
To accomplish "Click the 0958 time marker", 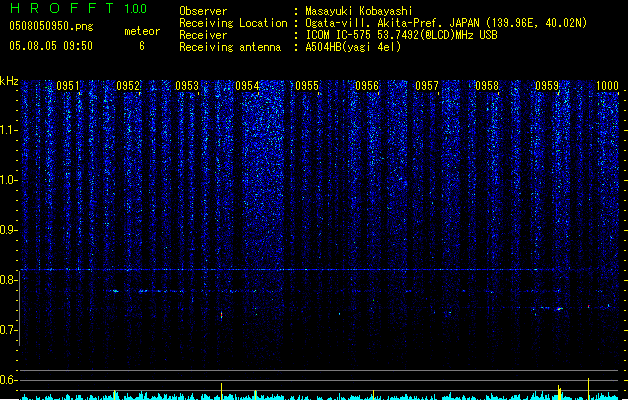I will point(487,86).
